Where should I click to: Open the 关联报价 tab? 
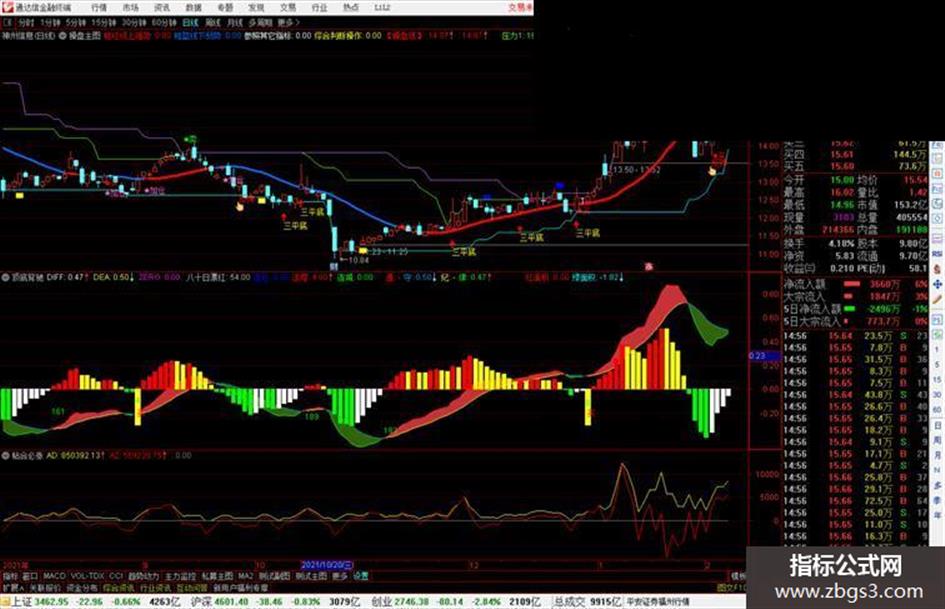(x=45, y=587)
